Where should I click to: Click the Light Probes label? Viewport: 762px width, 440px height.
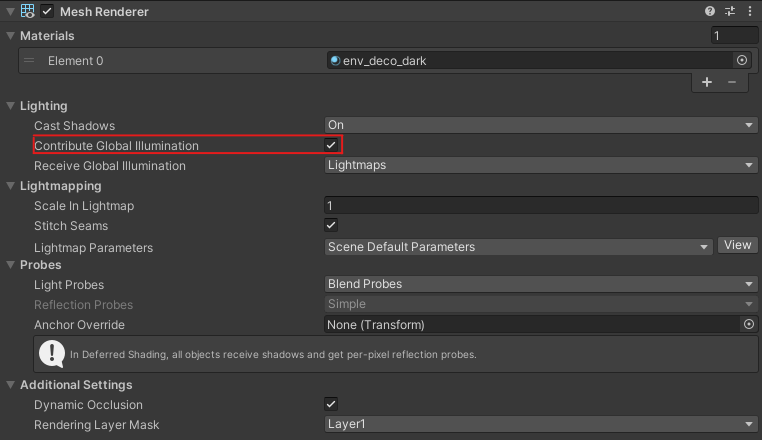coord(69,285)
